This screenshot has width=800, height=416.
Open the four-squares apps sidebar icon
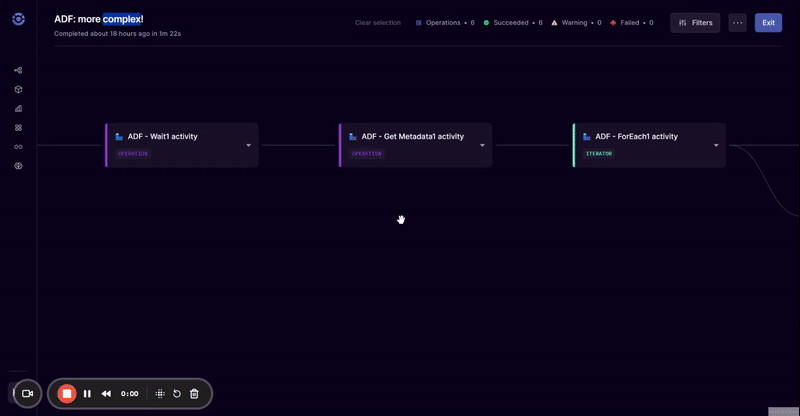click(x=18, y=128)
